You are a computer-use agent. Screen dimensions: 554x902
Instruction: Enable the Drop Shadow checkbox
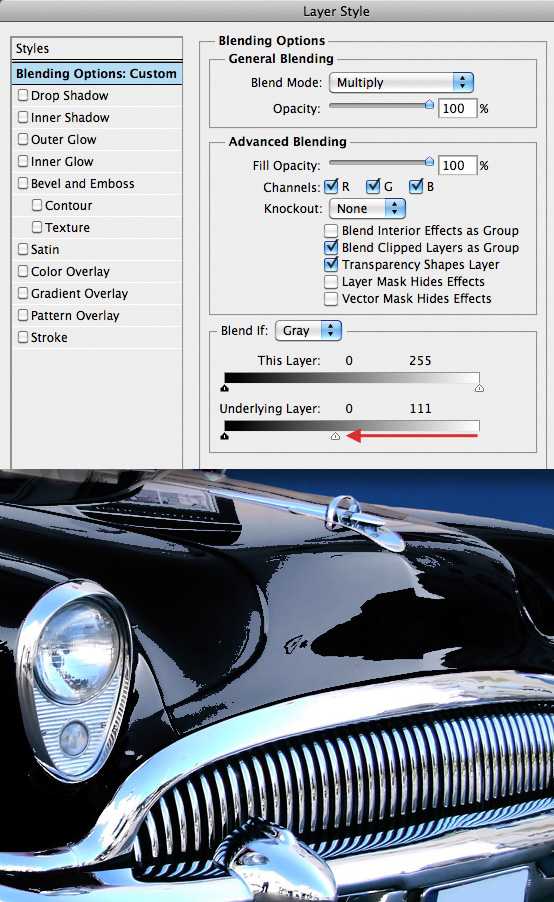(x=23, y=95)
